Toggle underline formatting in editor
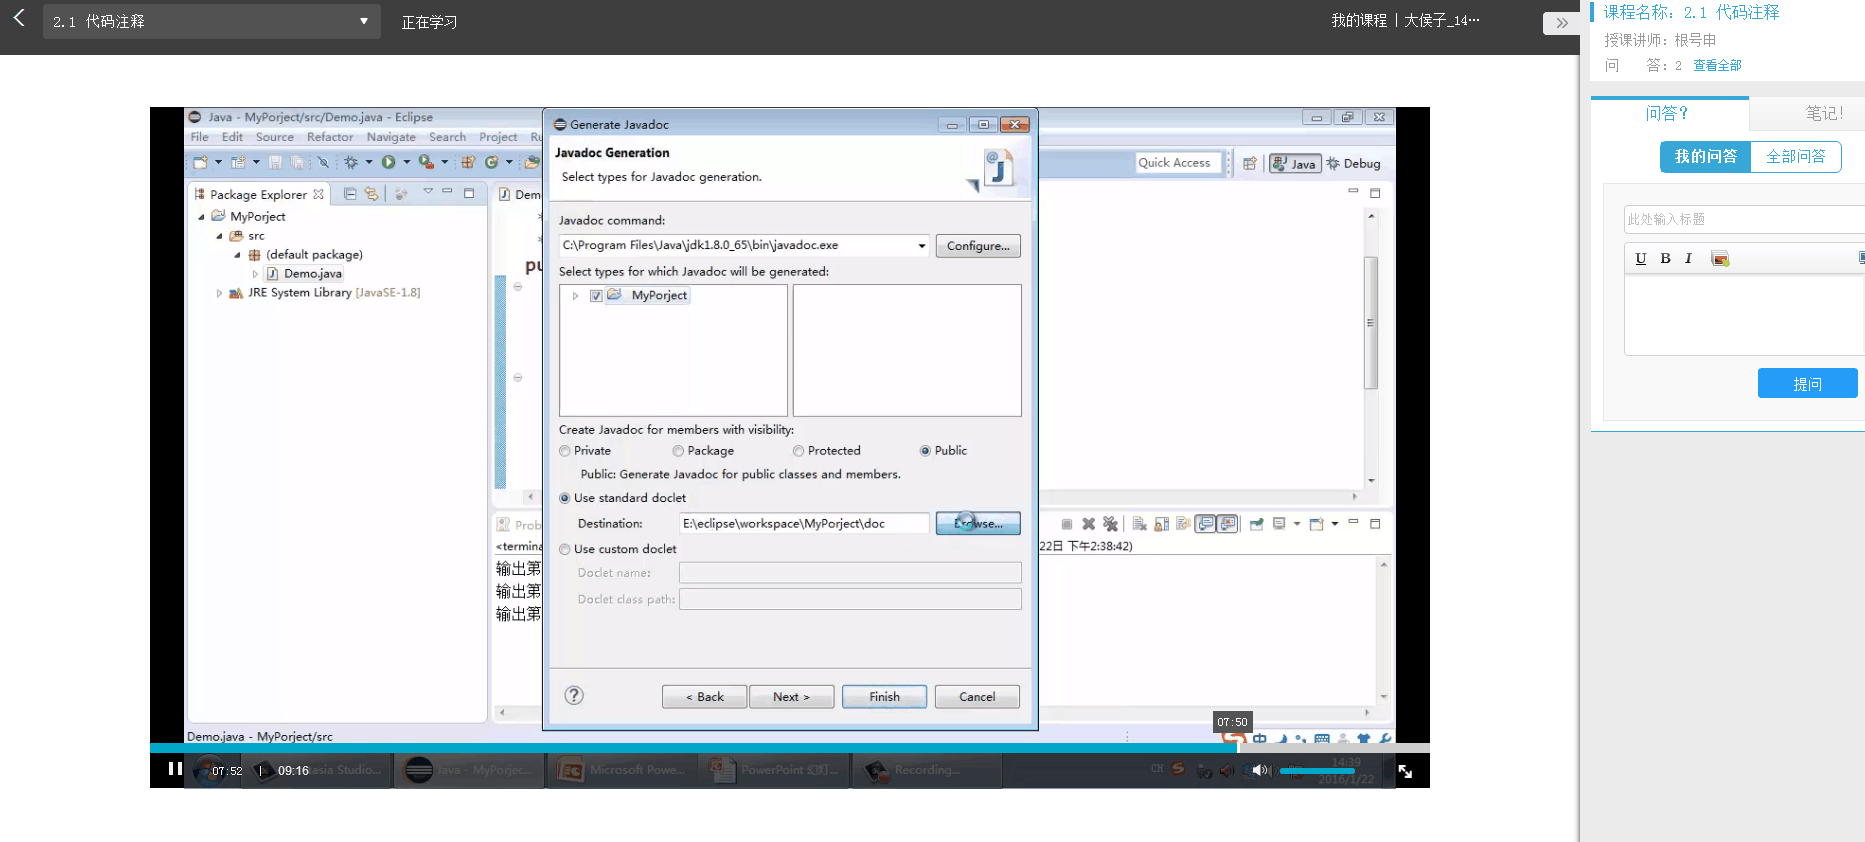1865x842 pixels. tap(1641, 258)
